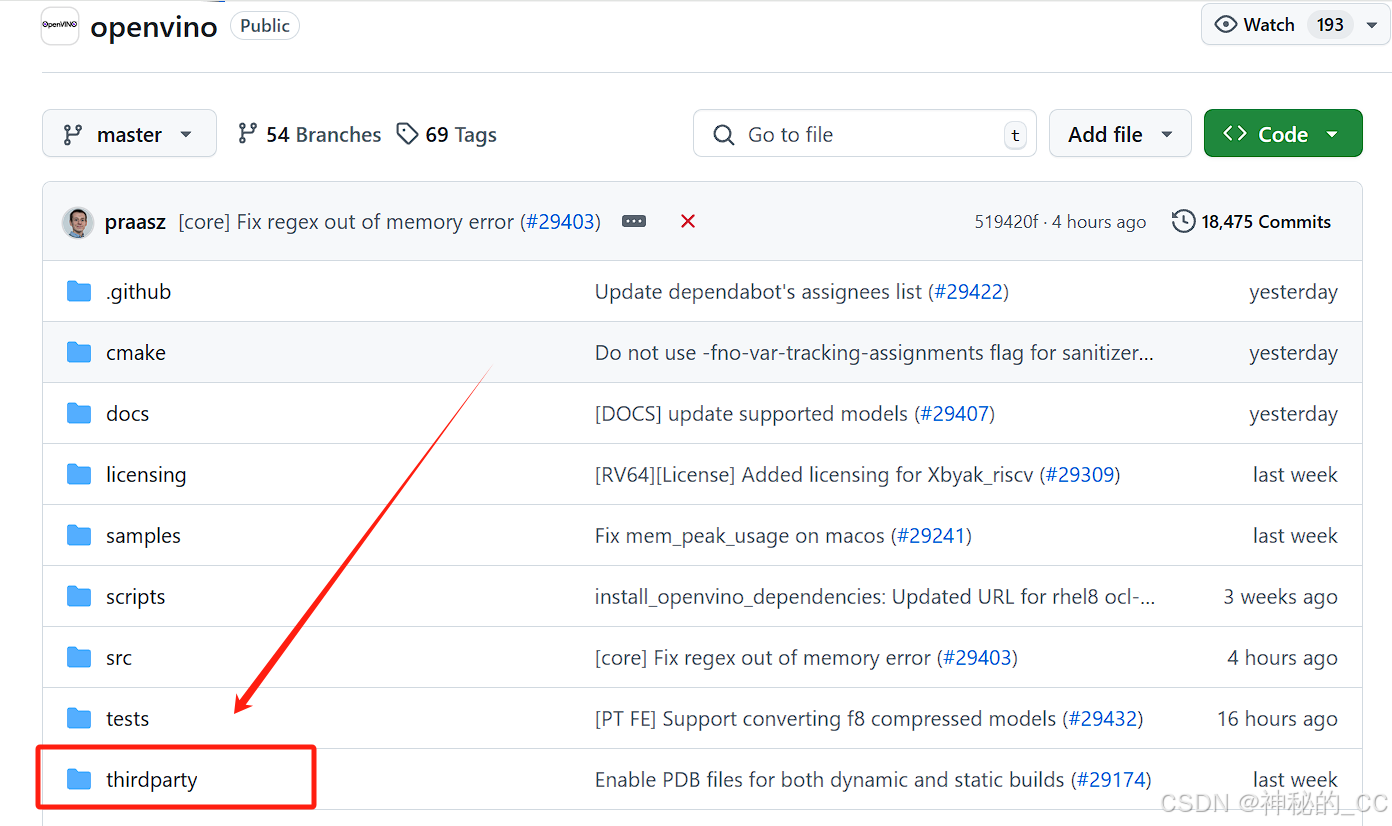The width and height of the screenshot is (1392, 826).
Task: Click the folder icon beside src
Action: coord(79,657)
